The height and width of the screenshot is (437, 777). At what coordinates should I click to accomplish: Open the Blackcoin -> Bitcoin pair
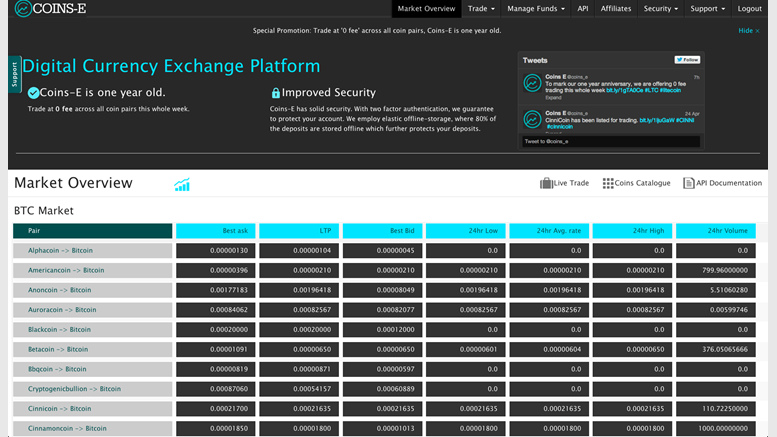click(x=59, y=330)
